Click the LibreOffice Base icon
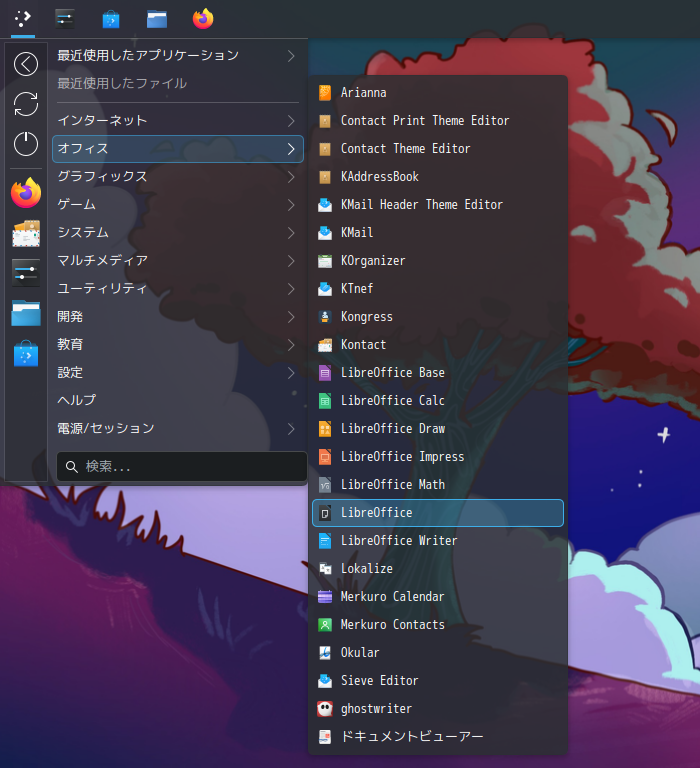This screenshot has width=700, height=768. pos(325,373)
